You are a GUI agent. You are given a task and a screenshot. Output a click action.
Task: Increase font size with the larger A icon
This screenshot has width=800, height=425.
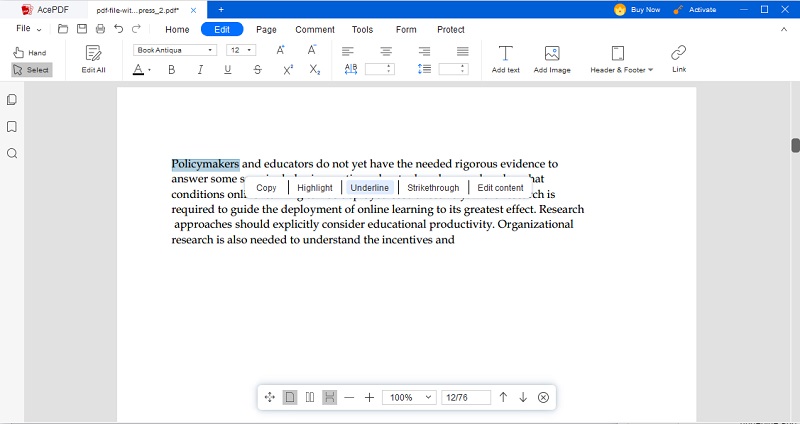[x=281, y=50]
